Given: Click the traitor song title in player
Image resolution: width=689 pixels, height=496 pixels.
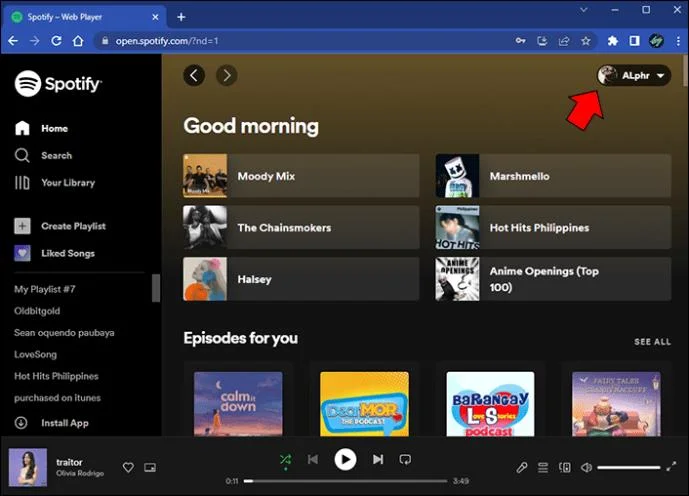Looking at the screenshot, I should coord(69,462).
